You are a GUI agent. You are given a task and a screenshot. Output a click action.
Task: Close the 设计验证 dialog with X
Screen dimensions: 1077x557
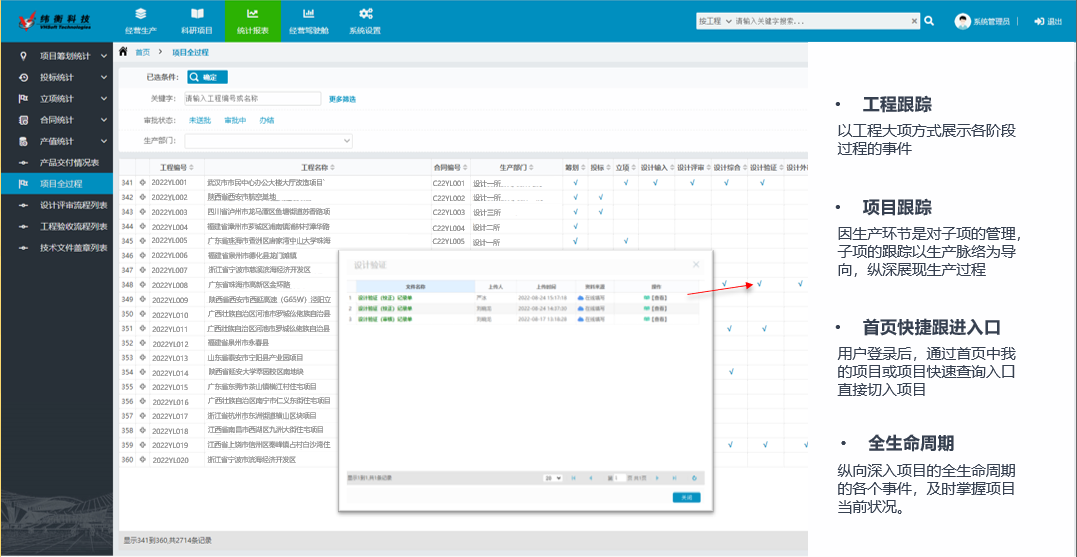(697, 264)
